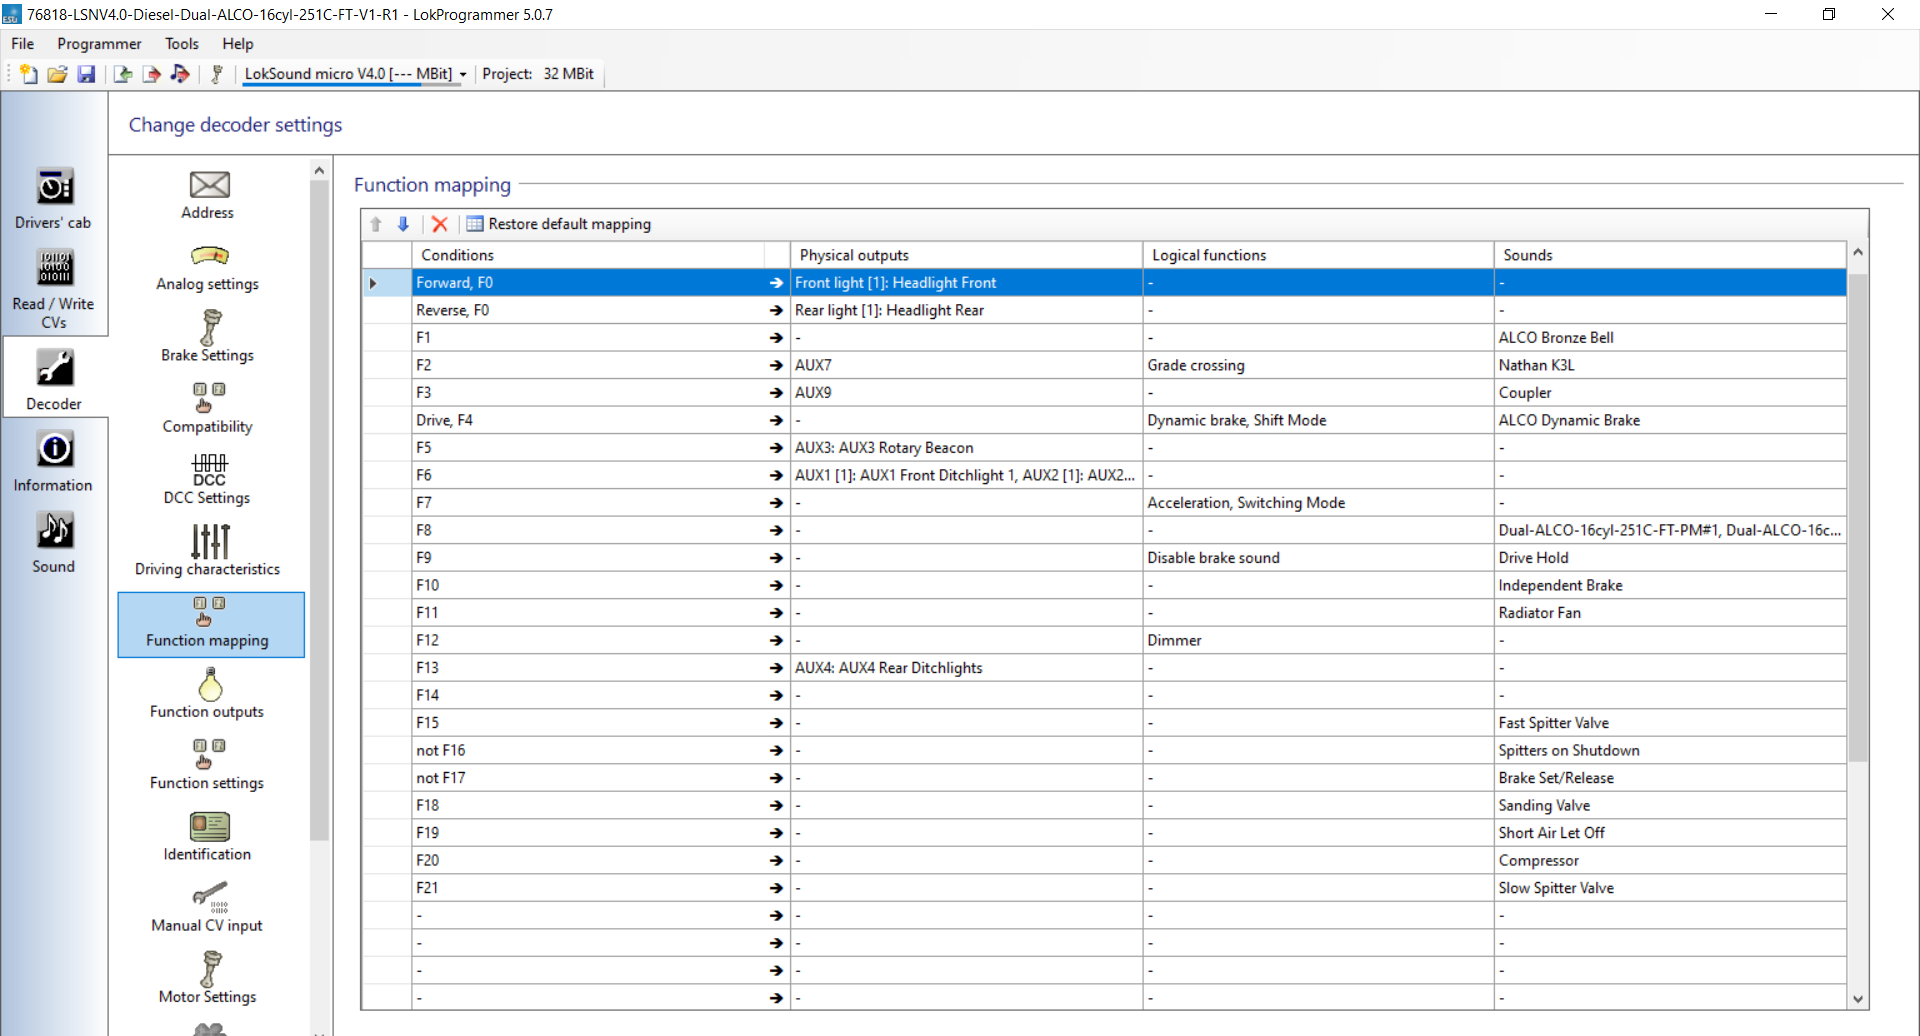Select the Read / Write CVs icon
This screenshot has height=1036, width=1920.
(x=54, y=285)
